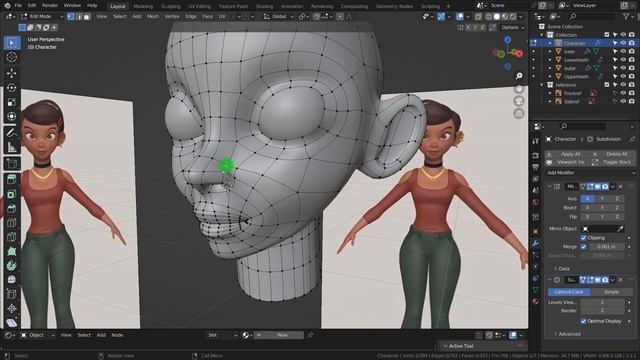Select the Select Box tool in viewport toolbar
Image resolution: width=640 pixels, height=360 pixels.
pyautogui.click(x=12, y=43)
